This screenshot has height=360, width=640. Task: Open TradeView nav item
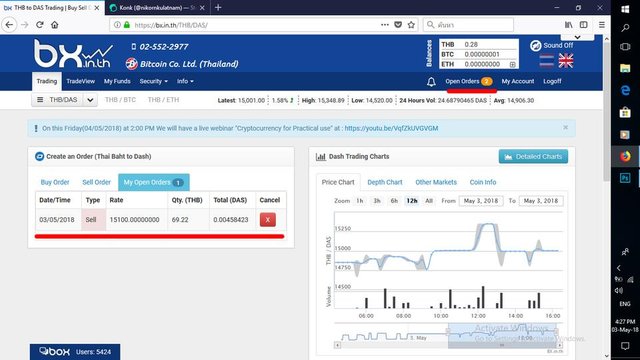[80, 81]
